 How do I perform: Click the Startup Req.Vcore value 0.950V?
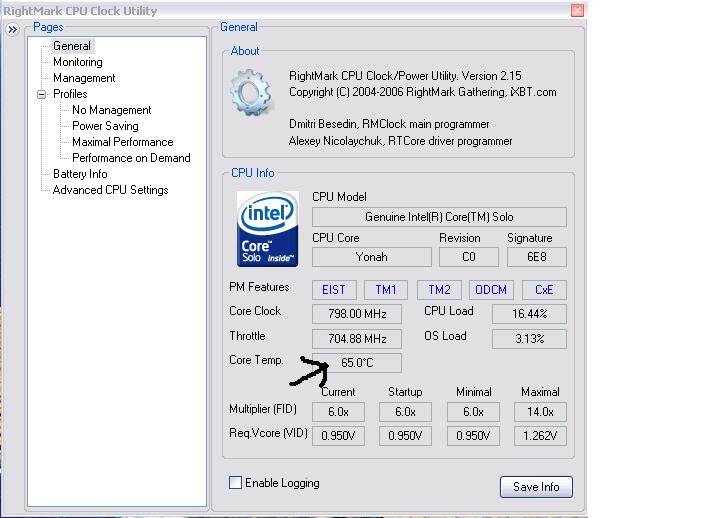pos(405,436)
